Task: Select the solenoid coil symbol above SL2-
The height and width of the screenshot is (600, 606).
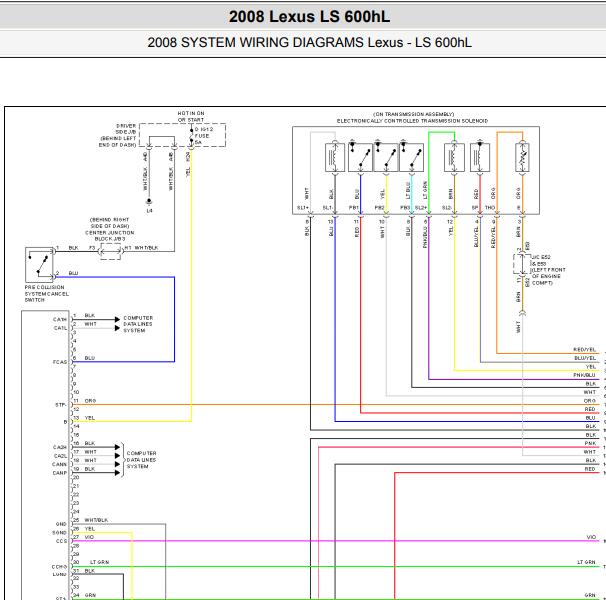Action: point(454,157)
